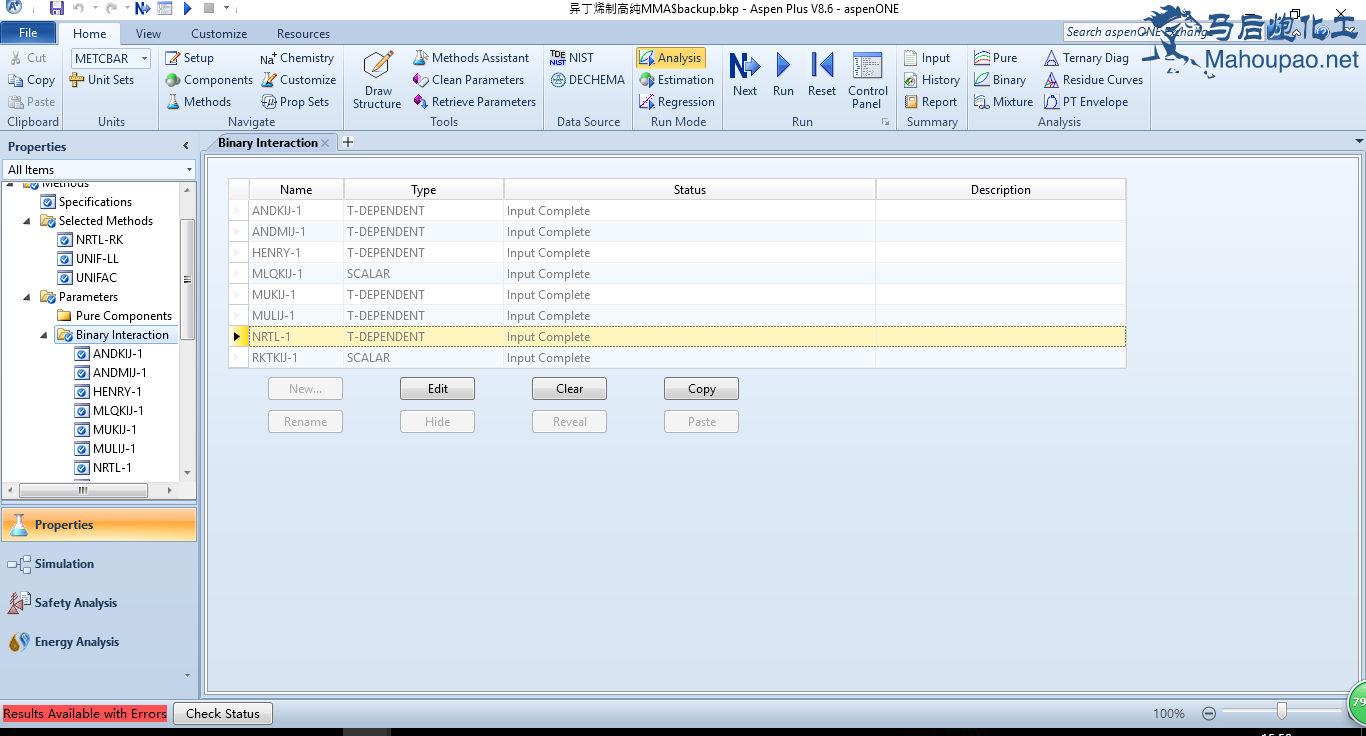1366x736 pixels.
Task: Open the File menu tab
Action: [x=28, y=33]
